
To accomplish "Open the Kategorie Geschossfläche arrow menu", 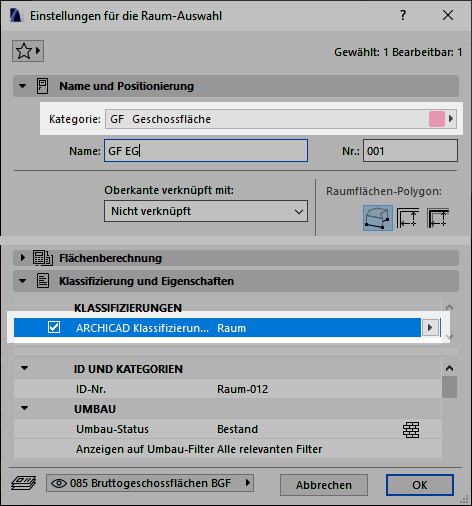I will coord(451,119).
